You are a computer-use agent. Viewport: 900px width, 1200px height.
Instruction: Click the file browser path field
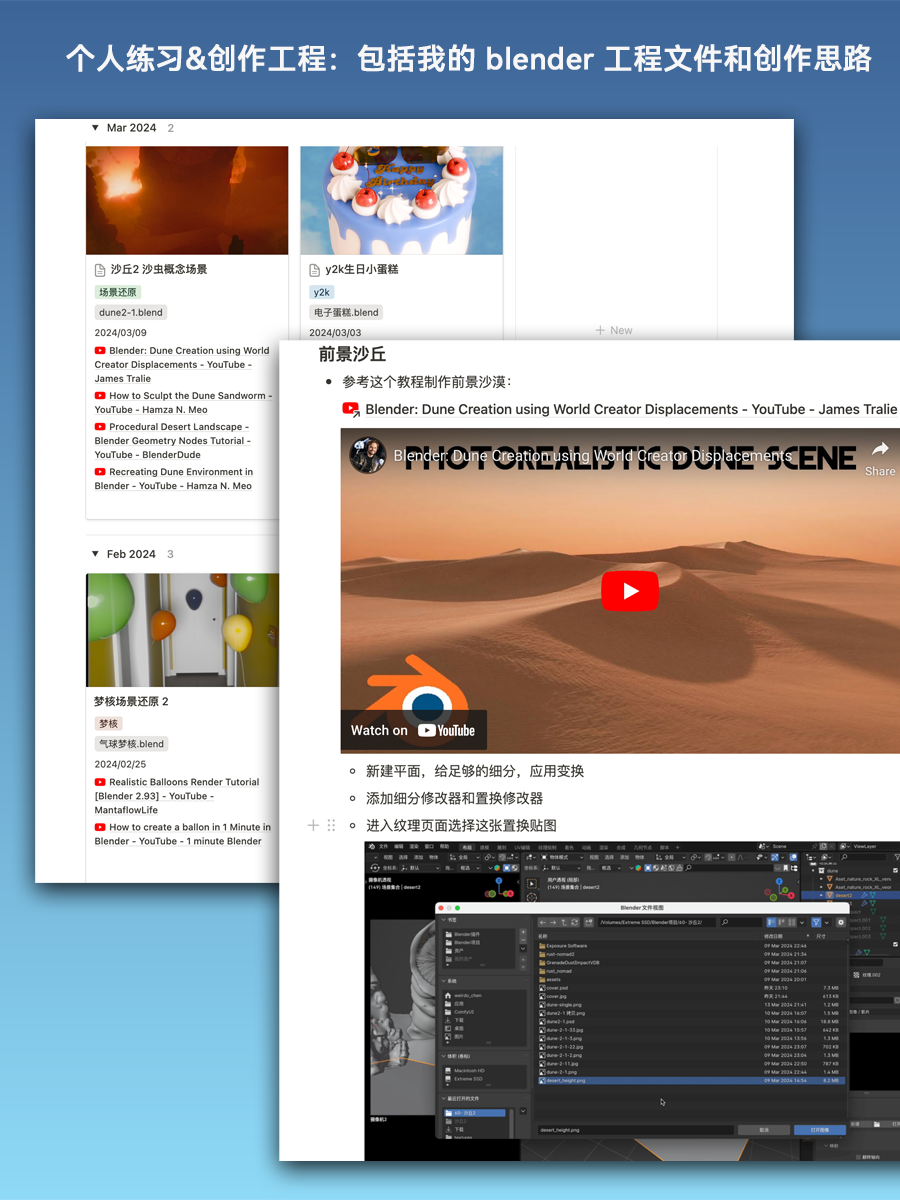[x=657, y=922]
